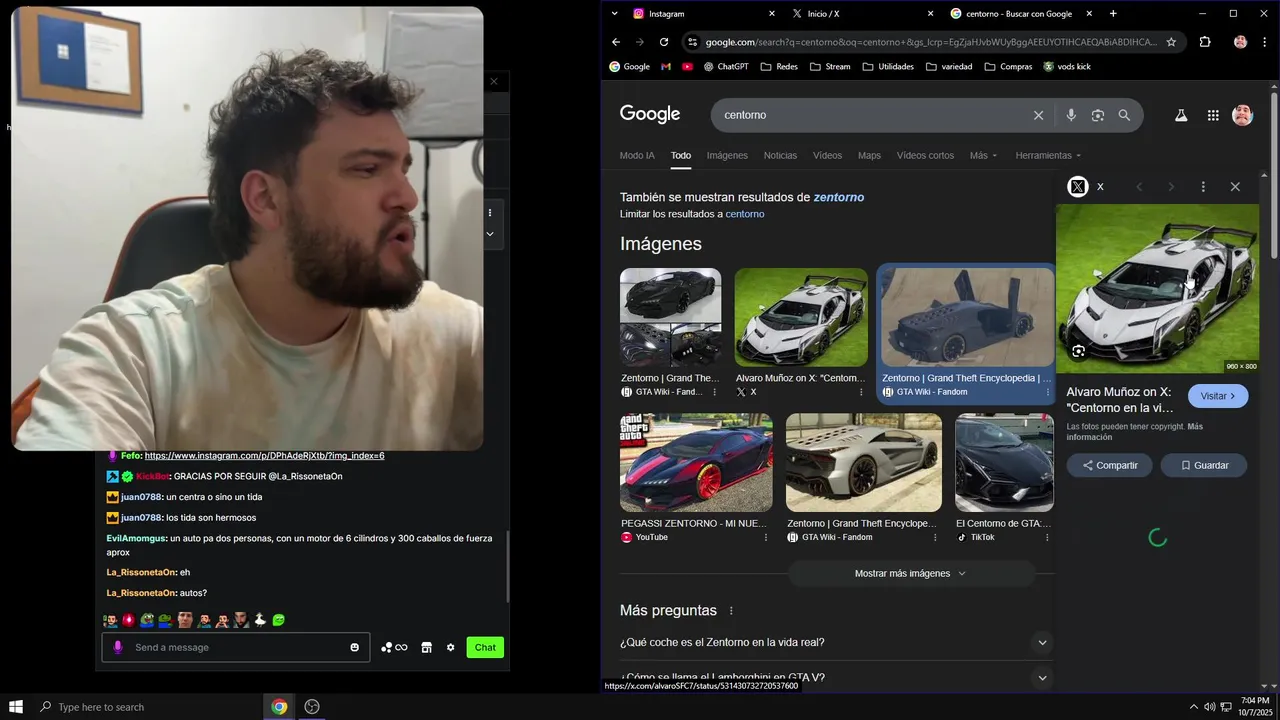Click the zentorno suggestion link
The width and height of the screenshot is (1280, 720).
839,197
